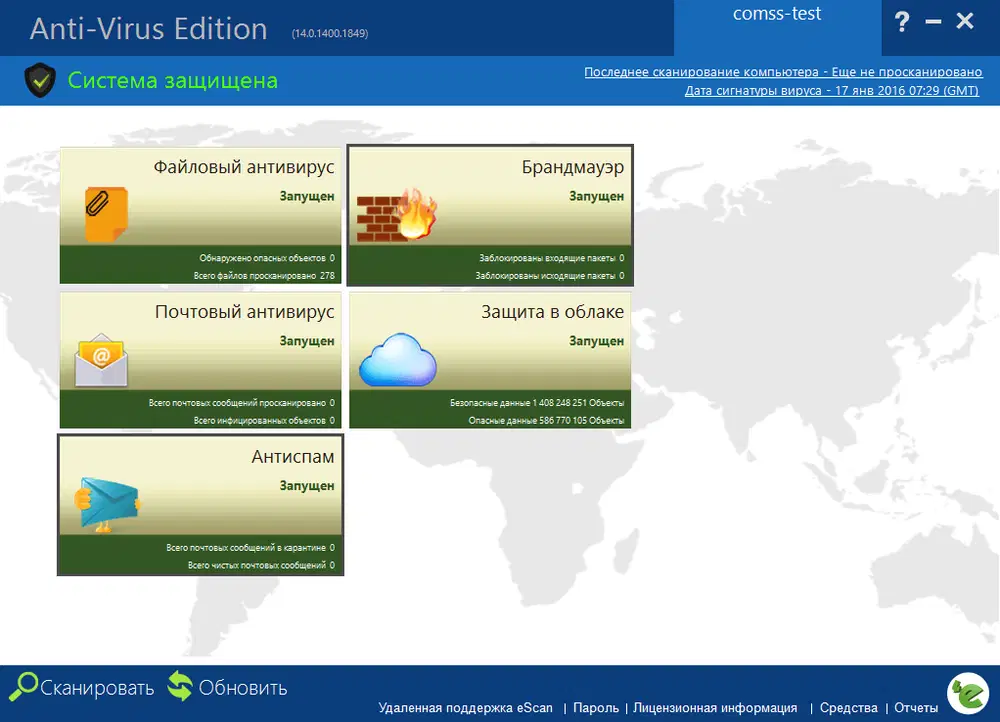Open the Средства link

[848, 707]
